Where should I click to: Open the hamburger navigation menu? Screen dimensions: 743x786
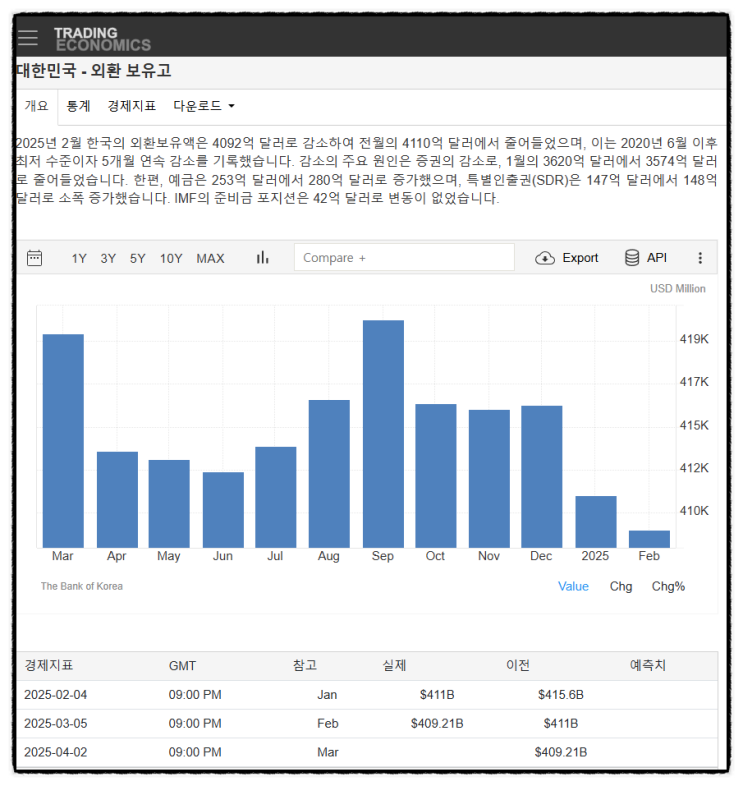pyautogui.click(x=28, y=38)
